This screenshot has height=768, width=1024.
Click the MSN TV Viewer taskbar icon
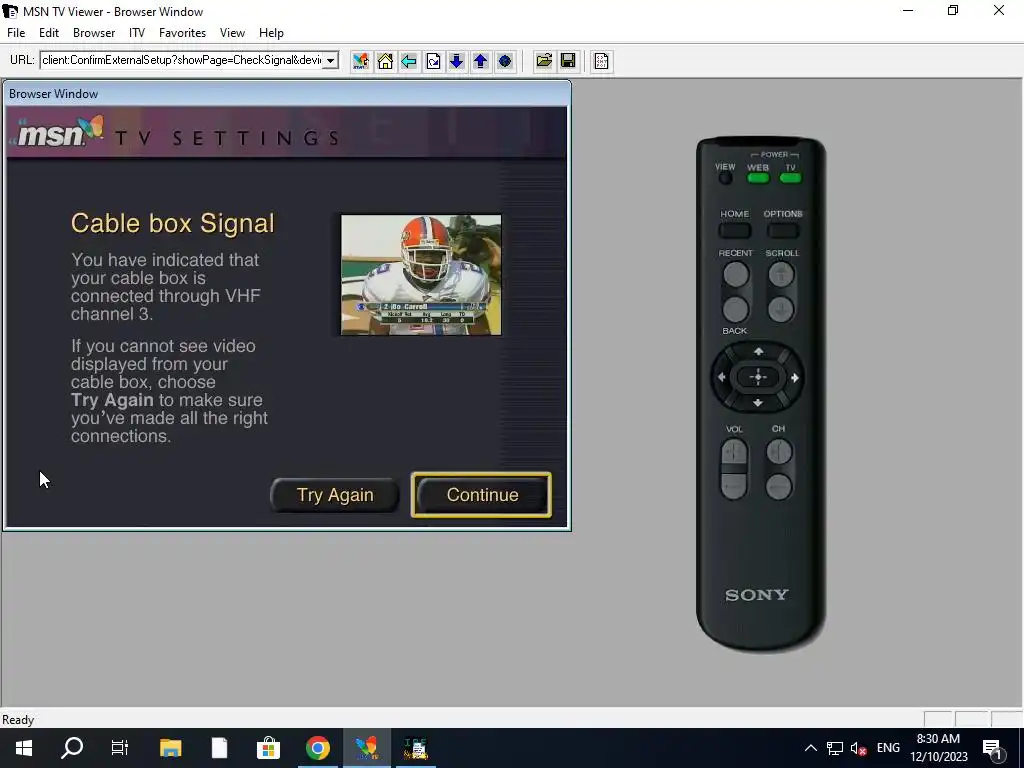click(x=366, y=748)
